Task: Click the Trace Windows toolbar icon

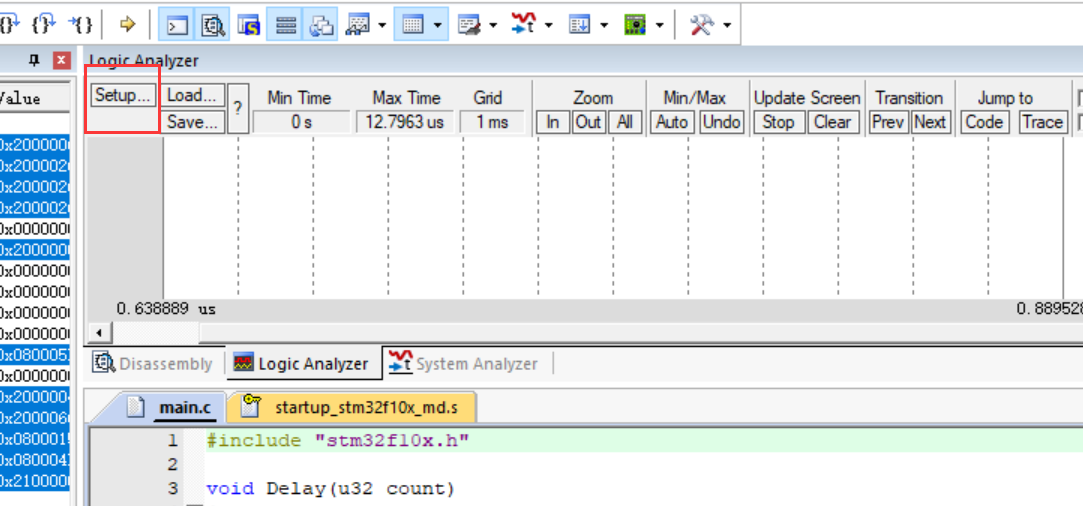Action: 579,26
